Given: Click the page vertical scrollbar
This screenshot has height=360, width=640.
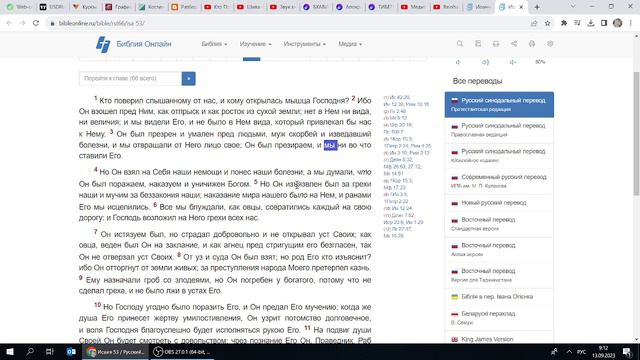Looking at the screenshot, I should click(x=636, y=133).
